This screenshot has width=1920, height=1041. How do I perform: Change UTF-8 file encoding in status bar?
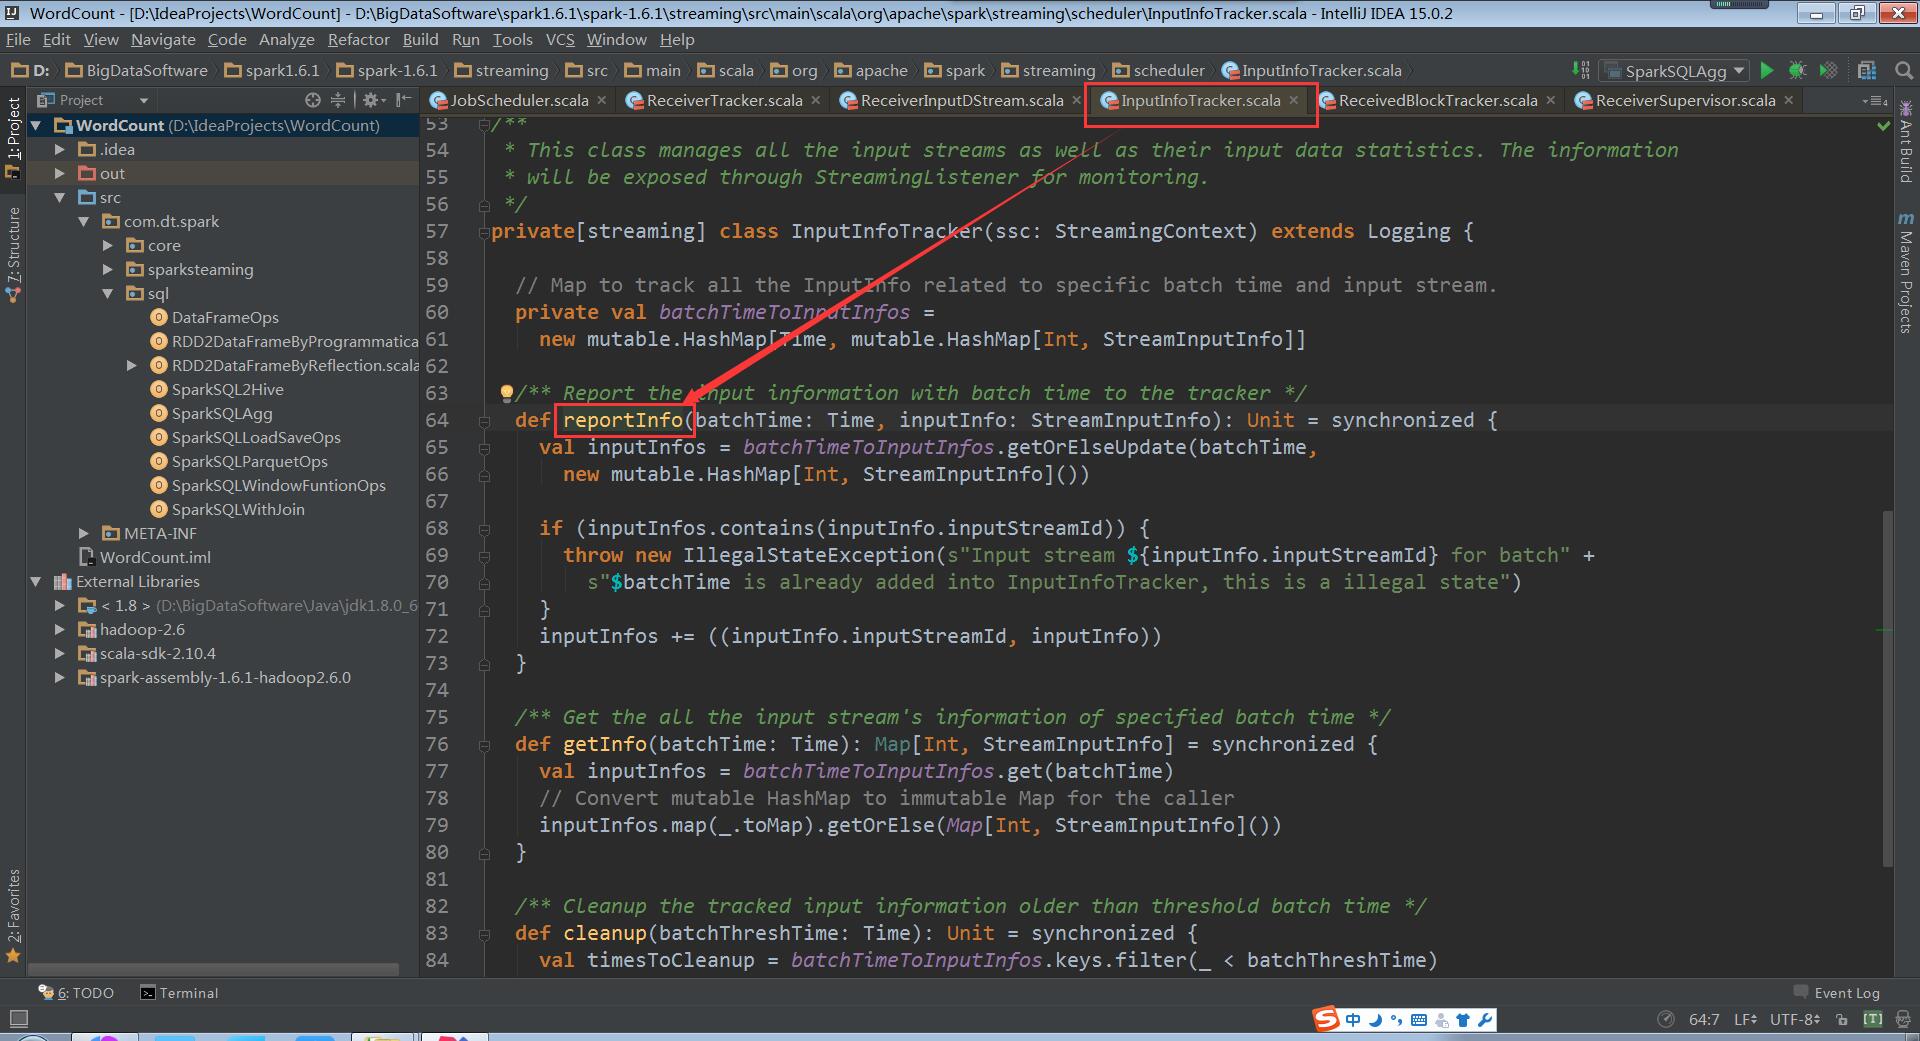[1795, 1020]
